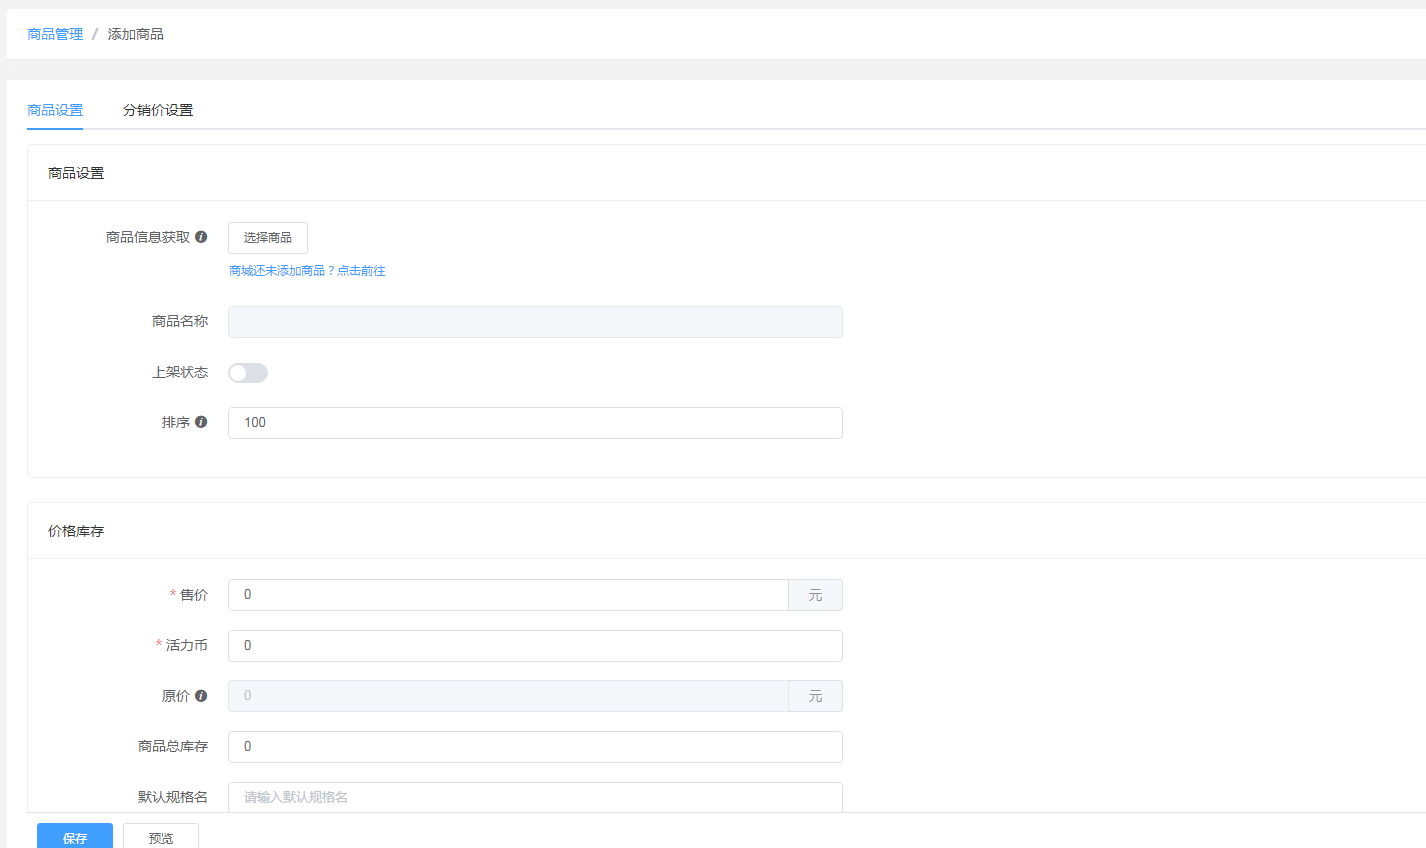Click the 上架状态 label

[x=180, y=372]
